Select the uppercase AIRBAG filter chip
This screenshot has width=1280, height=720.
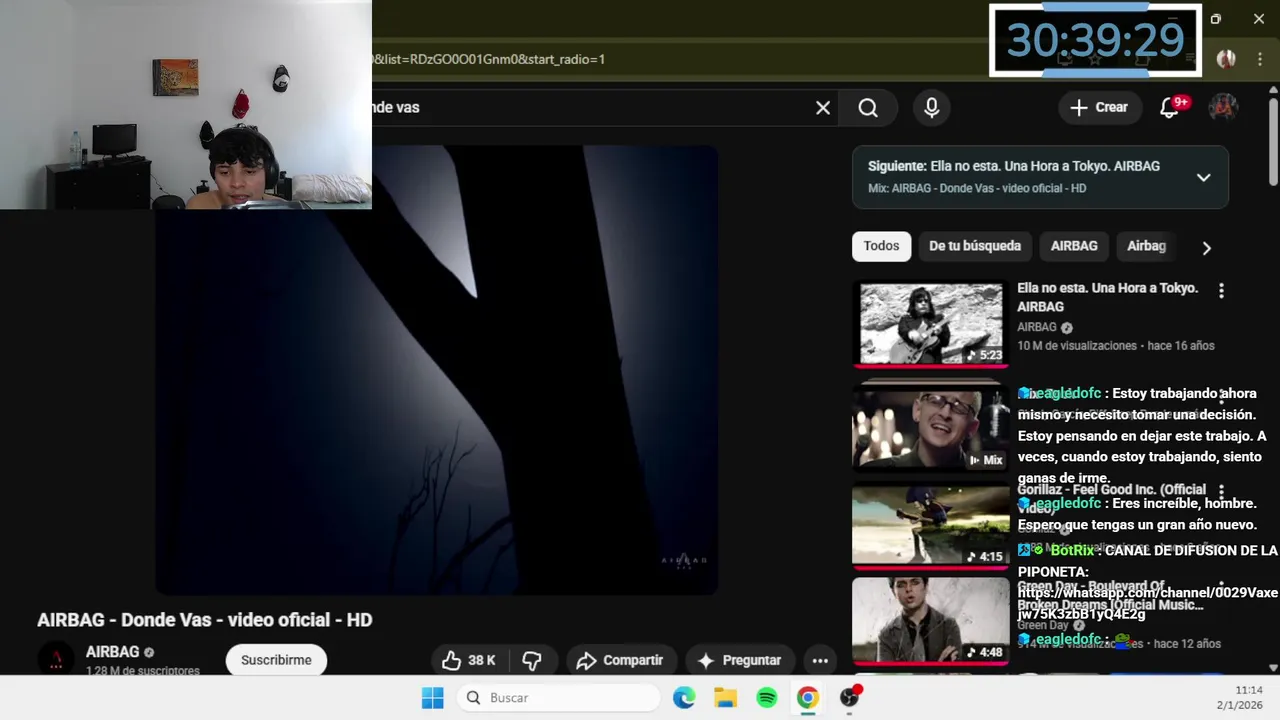[1074, 246]
